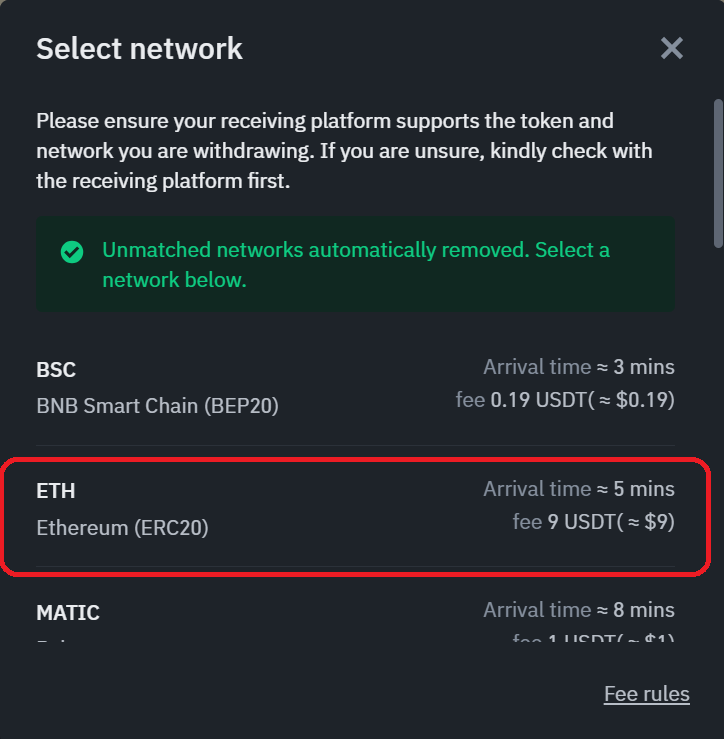Open the Fee rules link
This screenshot has width=724, height=739.
click(x=647, y=694)
